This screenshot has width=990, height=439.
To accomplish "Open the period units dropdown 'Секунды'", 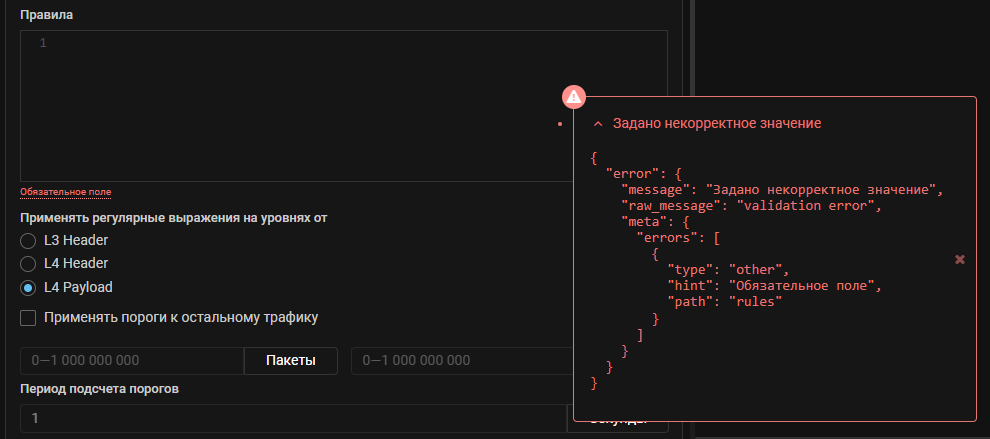I will point(617,419).
